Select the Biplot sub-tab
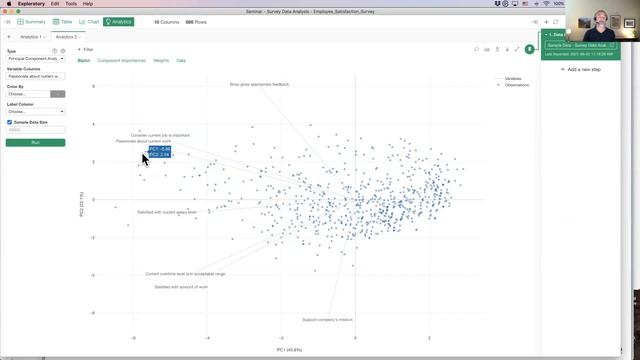Viewport: 640px width, 360px height. (84, 60)
